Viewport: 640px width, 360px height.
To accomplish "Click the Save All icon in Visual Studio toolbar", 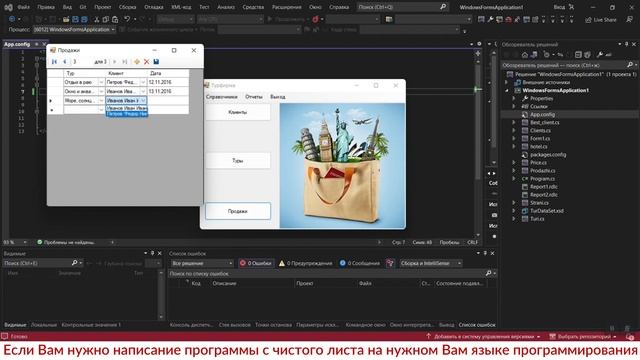I will pyautogui.click(x=84, y=19).
